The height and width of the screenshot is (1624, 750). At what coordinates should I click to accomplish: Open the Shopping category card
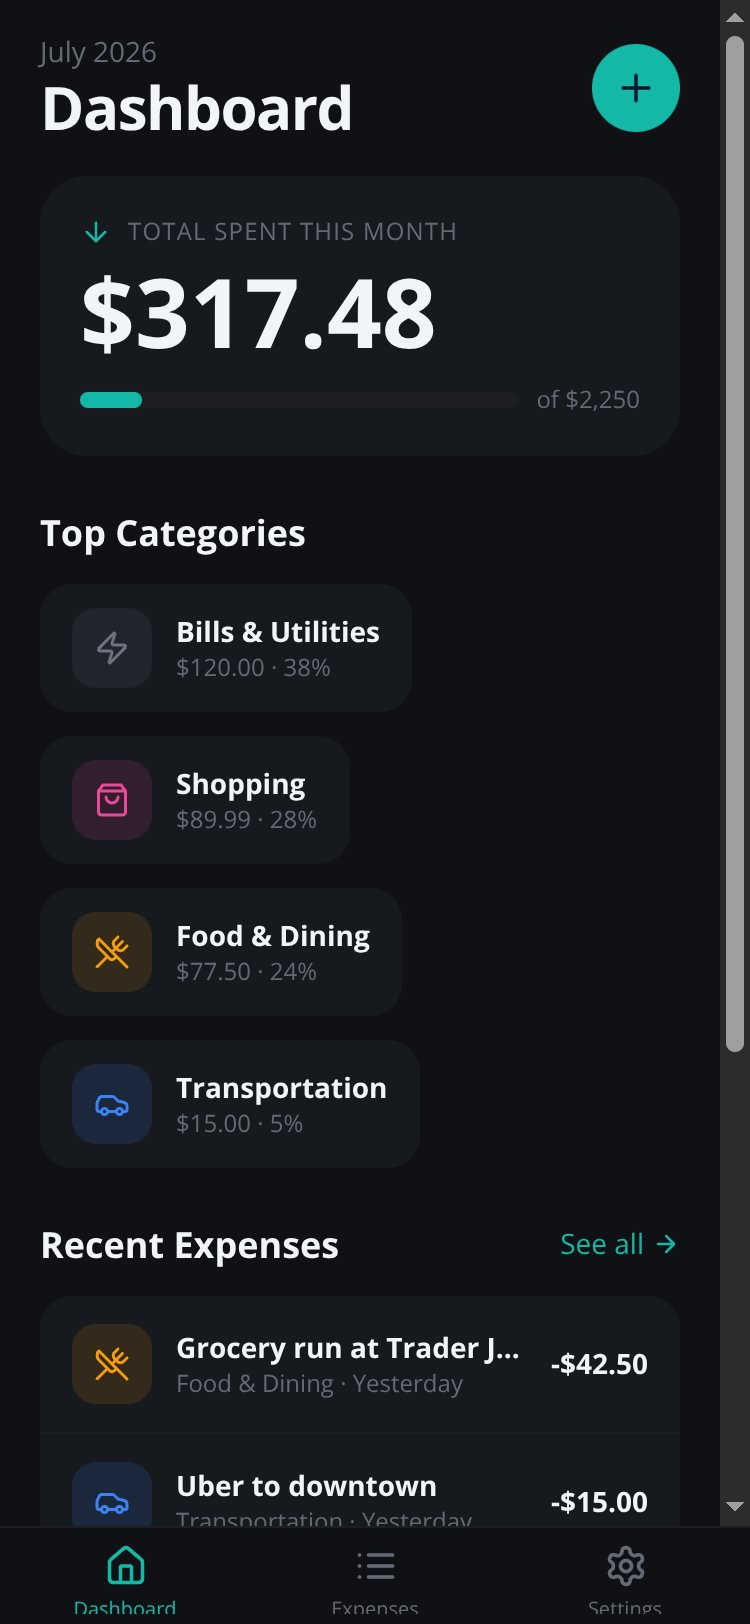(195, 800)
